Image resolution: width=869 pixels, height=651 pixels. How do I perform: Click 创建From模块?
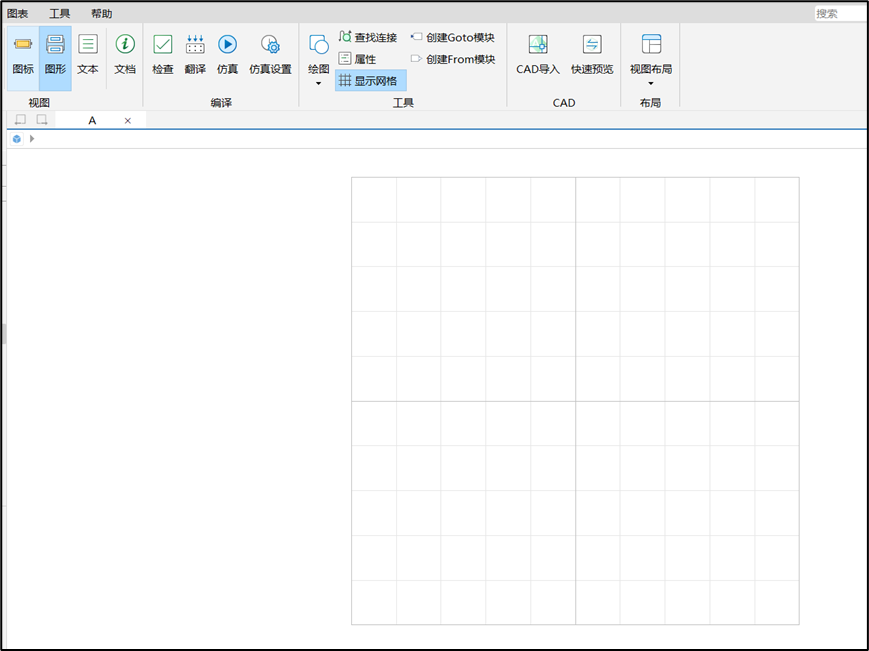453,59
